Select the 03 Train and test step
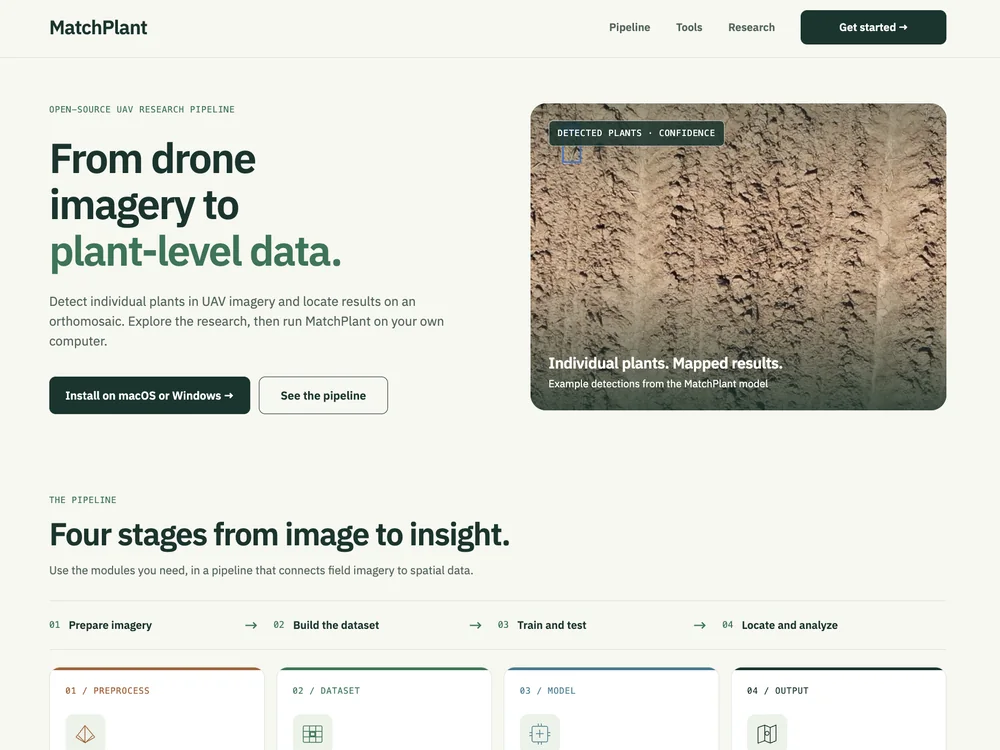Screen dimensions: 1000x750 (541, 625)
